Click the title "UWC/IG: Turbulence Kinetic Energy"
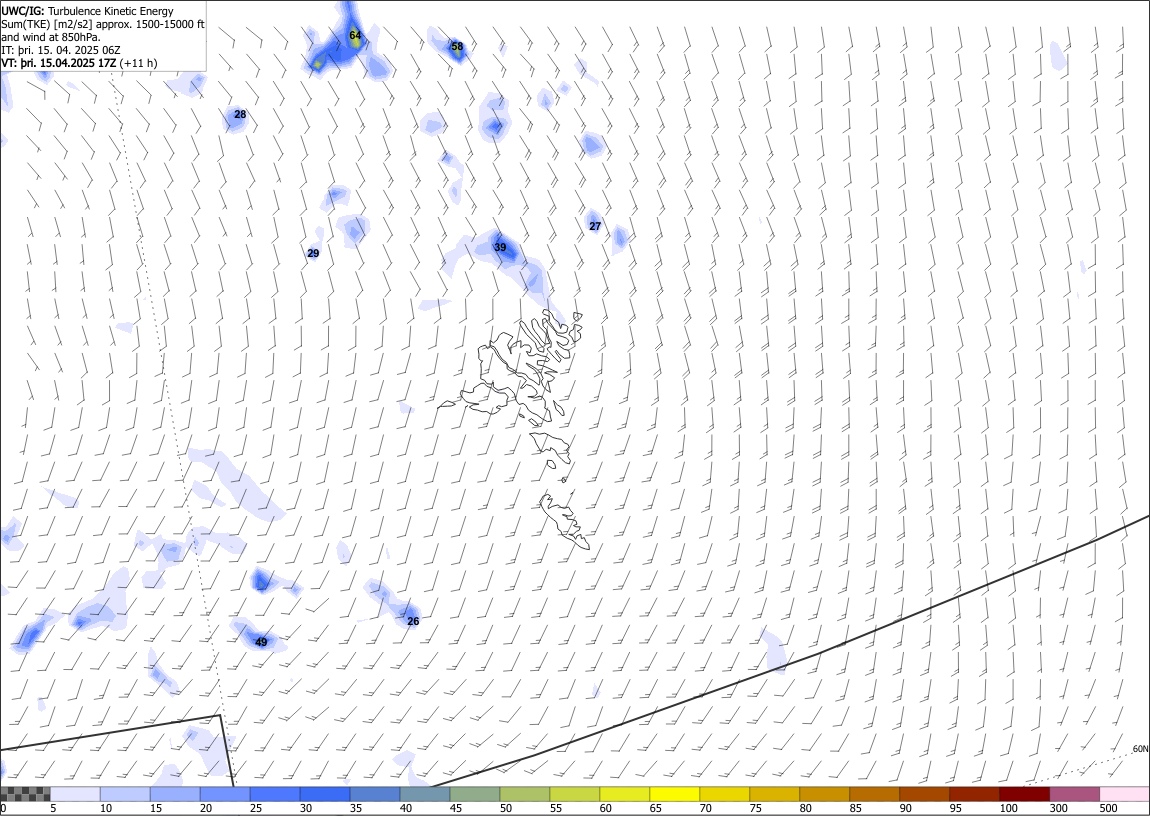 [x=87, y=11]
